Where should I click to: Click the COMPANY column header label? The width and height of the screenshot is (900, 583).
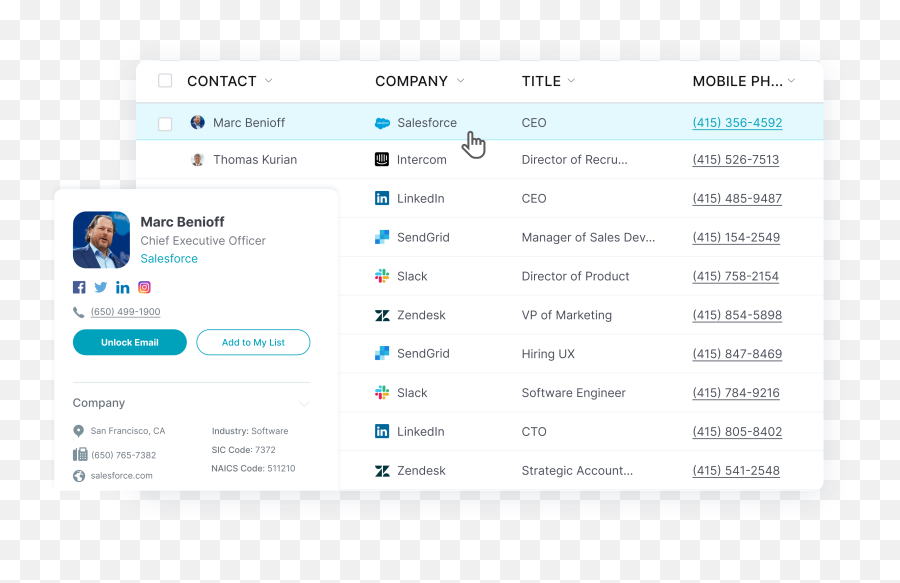412,81
